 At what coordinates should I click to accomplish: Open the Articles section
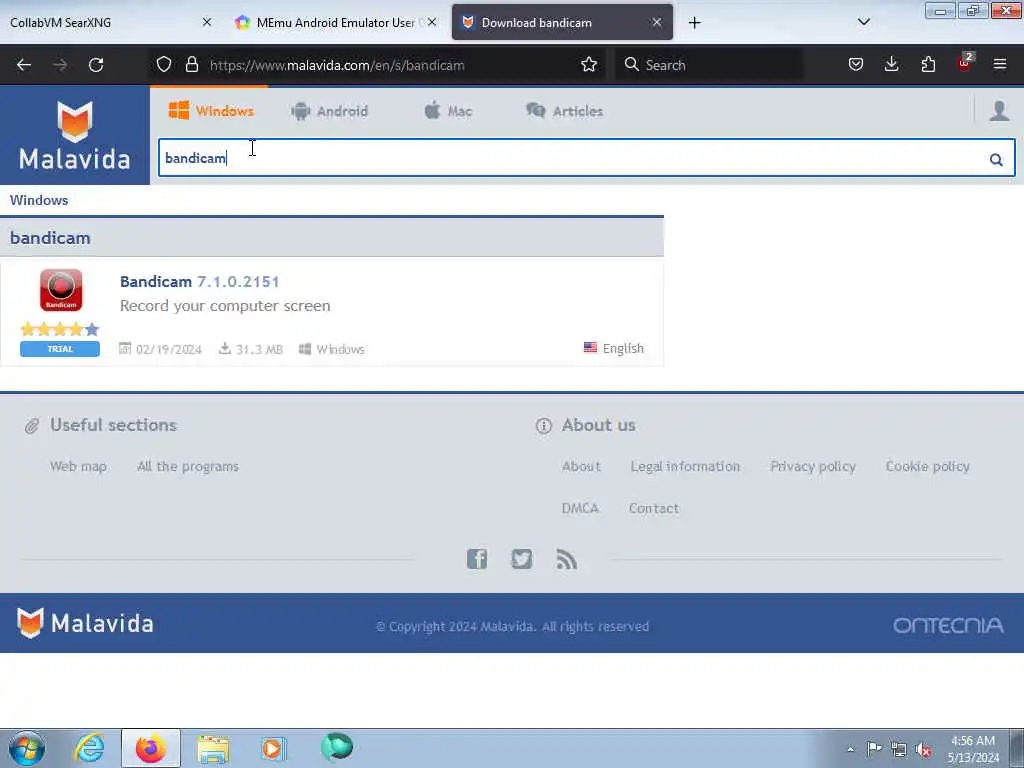click(564, 111)
